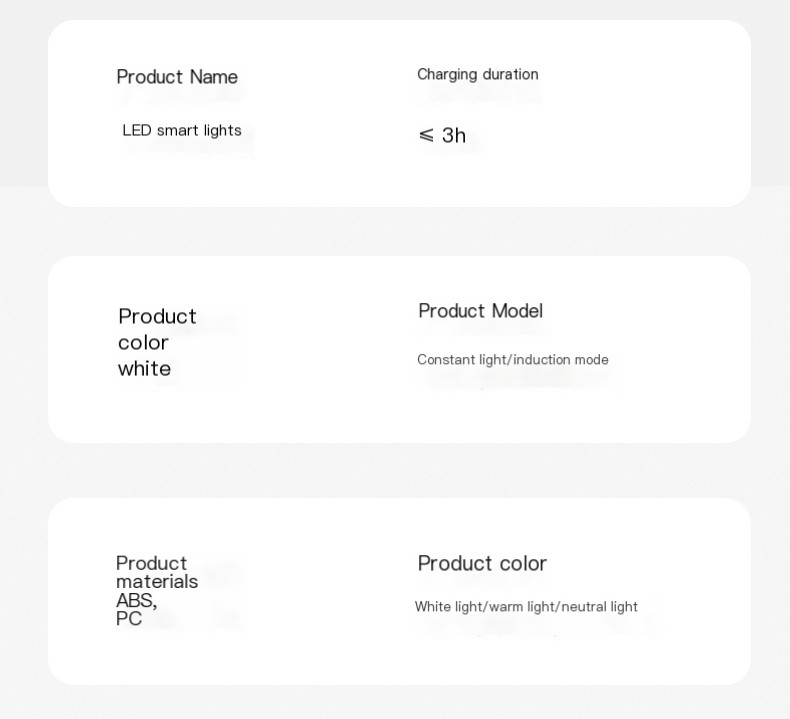This screenshot has height=719, width=790.
Task: Click the Product materials label
Action: pyautogui.click(x=157, y=572)
